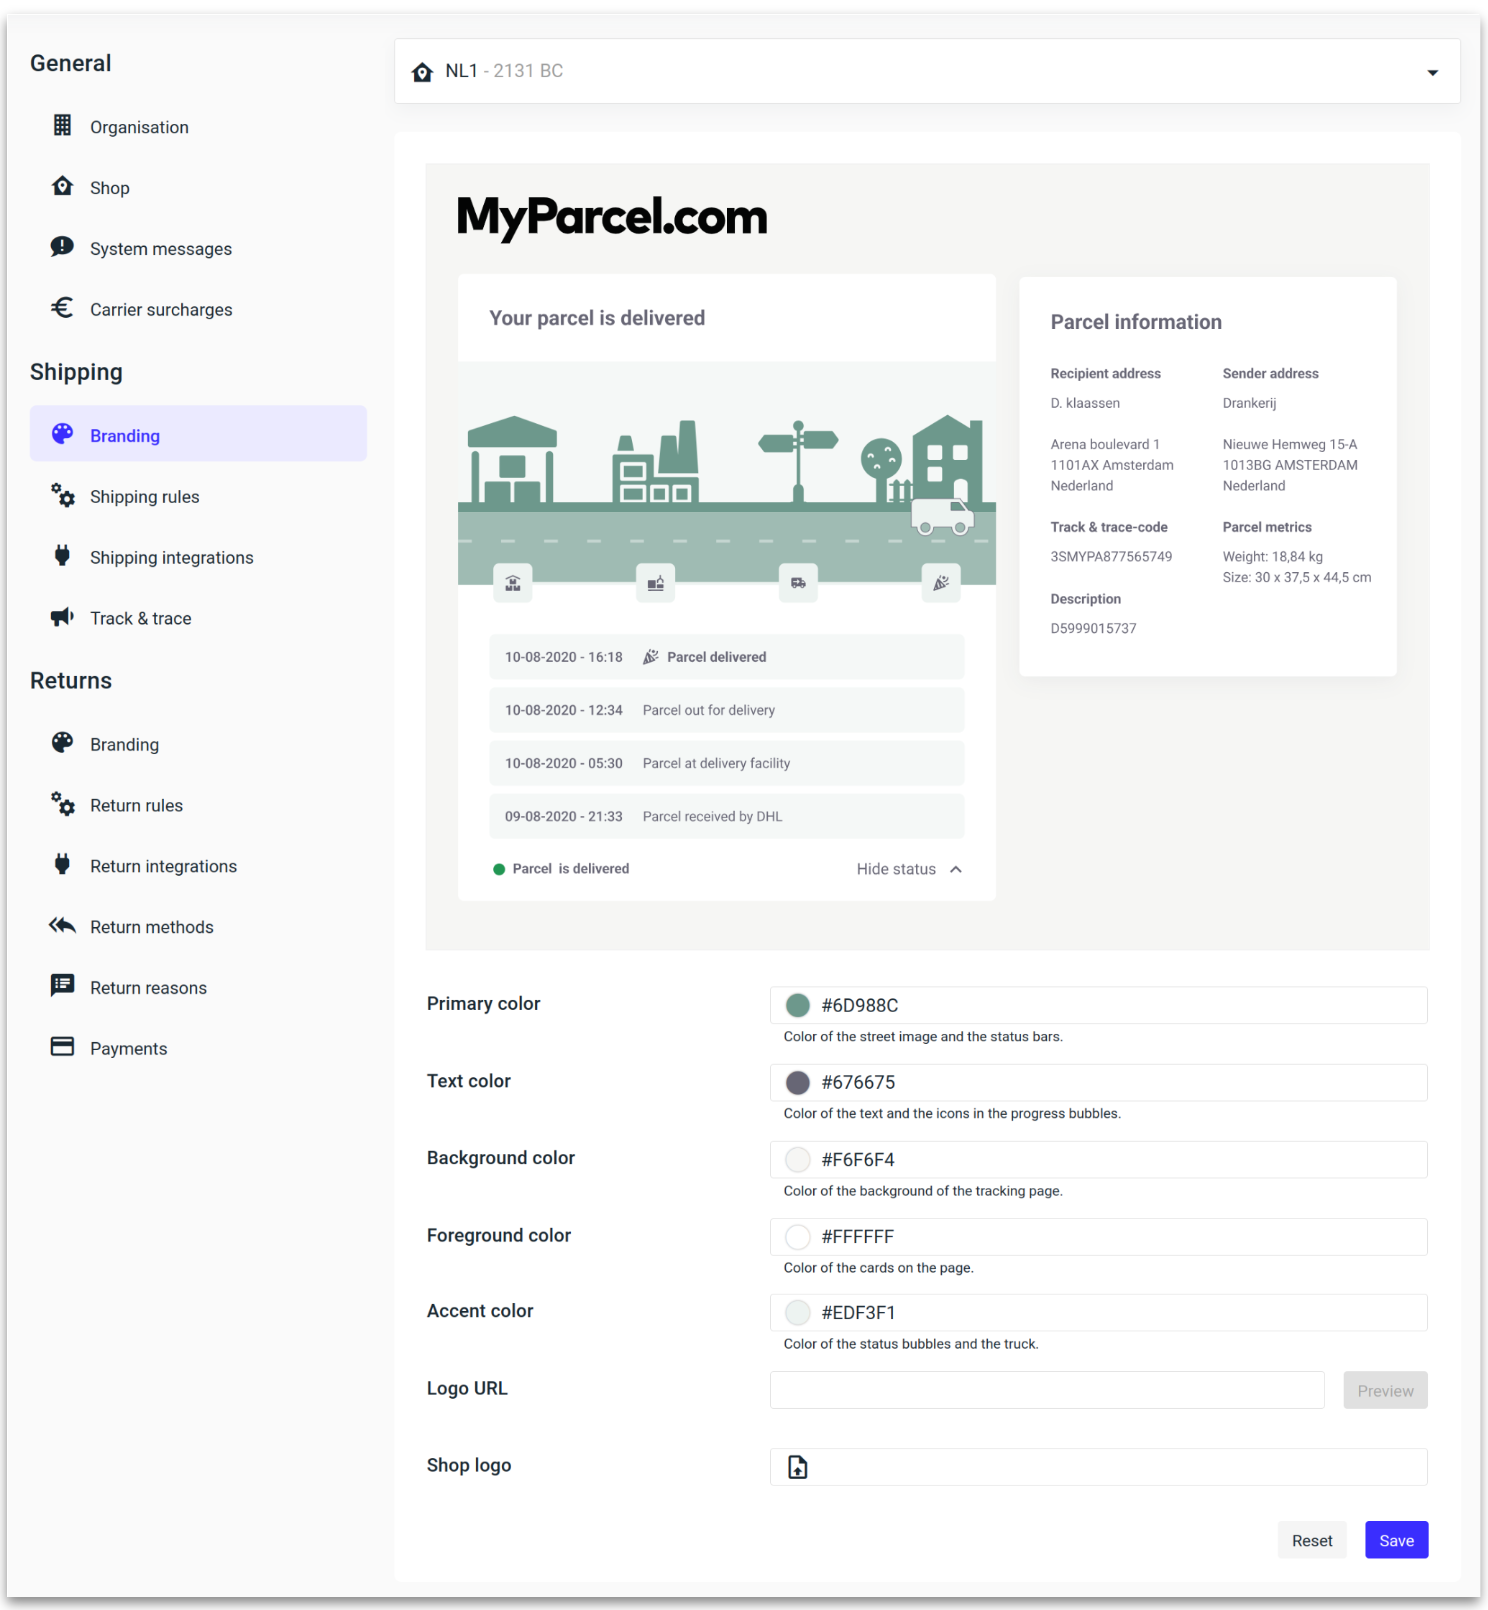The width and height of the screenshot is (1488, 1610).
Task: Select Return rules in the sidebar
Action: tap(136, 806)
